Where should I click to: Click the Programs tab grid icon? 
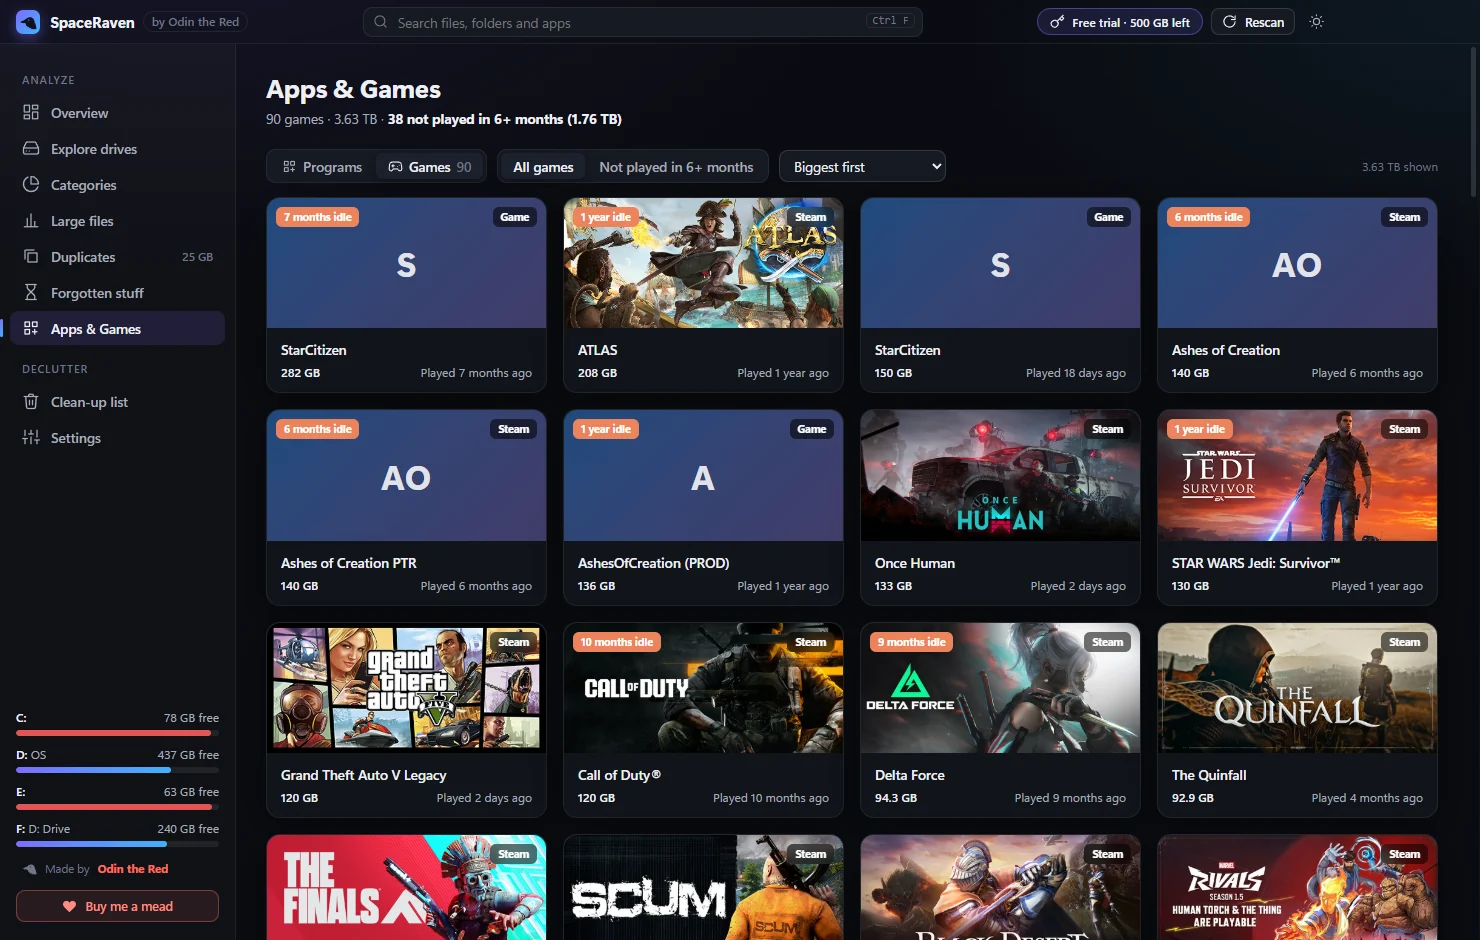coord(289,166)
